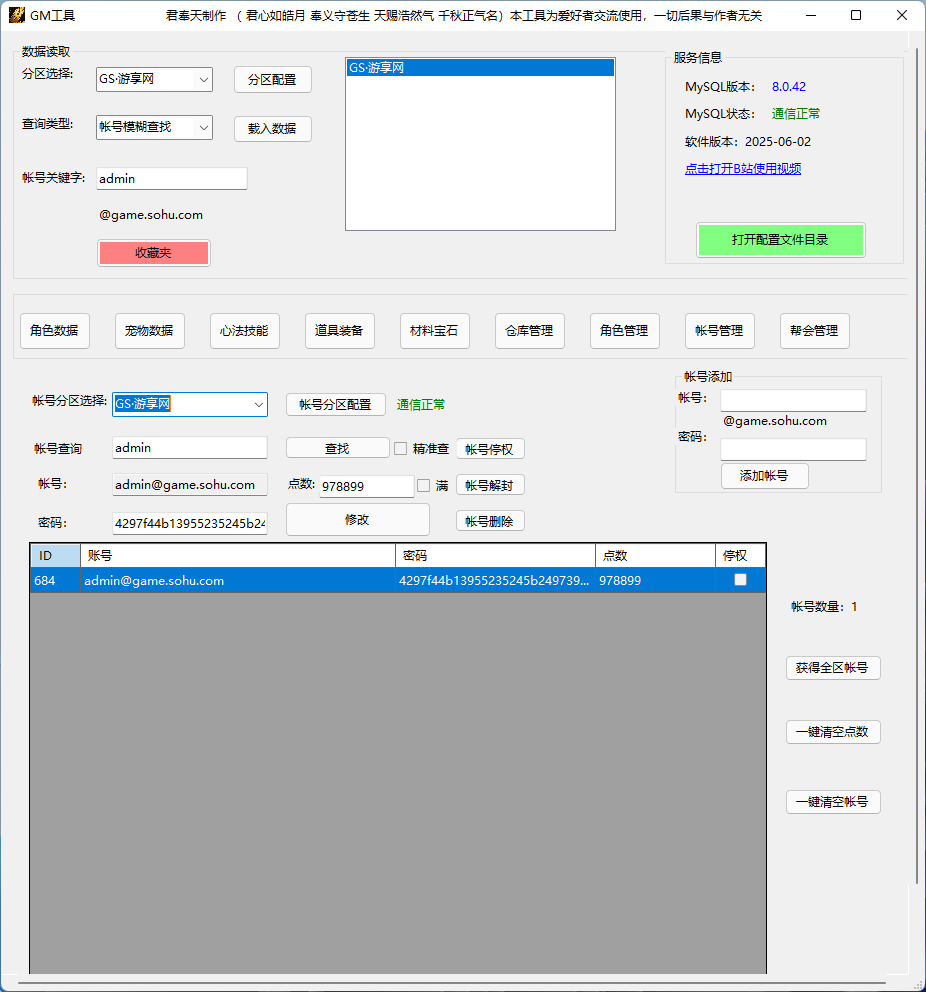Click the GM工具 app icon in title bar
The width and height of the screenshot is (926, 992).
point(16,15)
